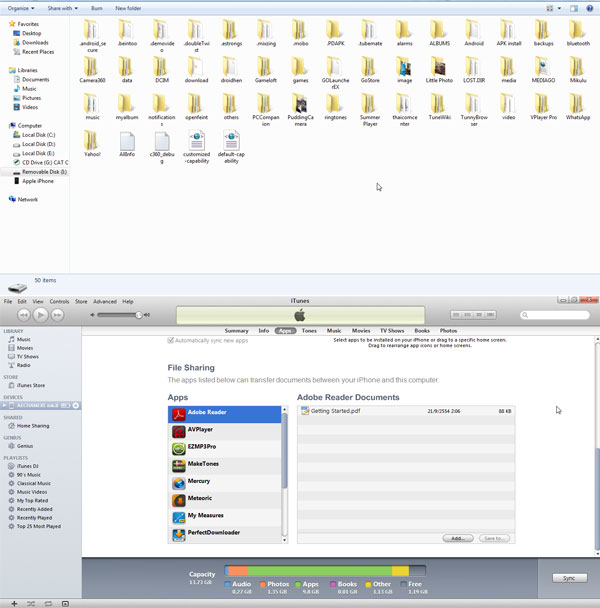
Task: Click the Save to... button
Action: point(494,538)
